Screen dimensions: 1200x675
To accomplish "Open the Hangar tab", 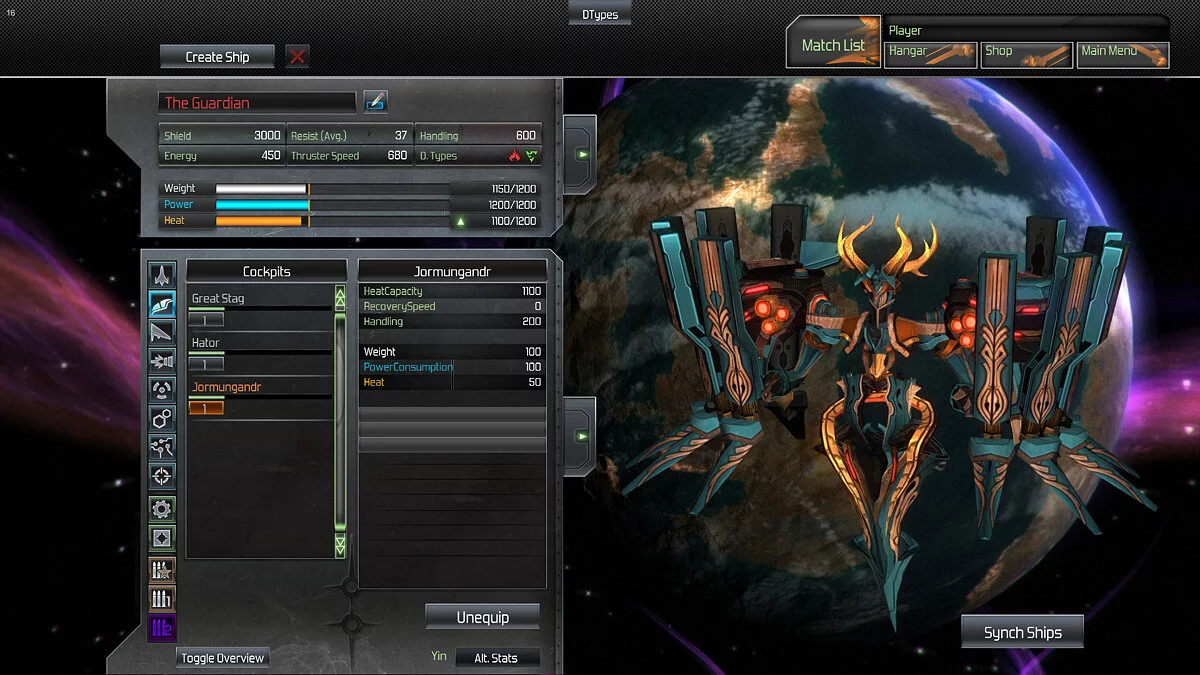I will pos(930,53).
